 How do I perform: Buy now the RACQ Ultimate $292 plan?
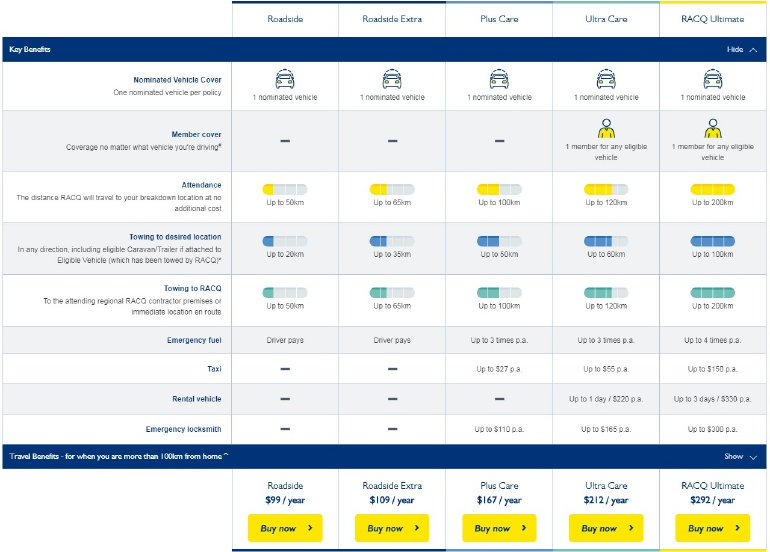[713, 528]
